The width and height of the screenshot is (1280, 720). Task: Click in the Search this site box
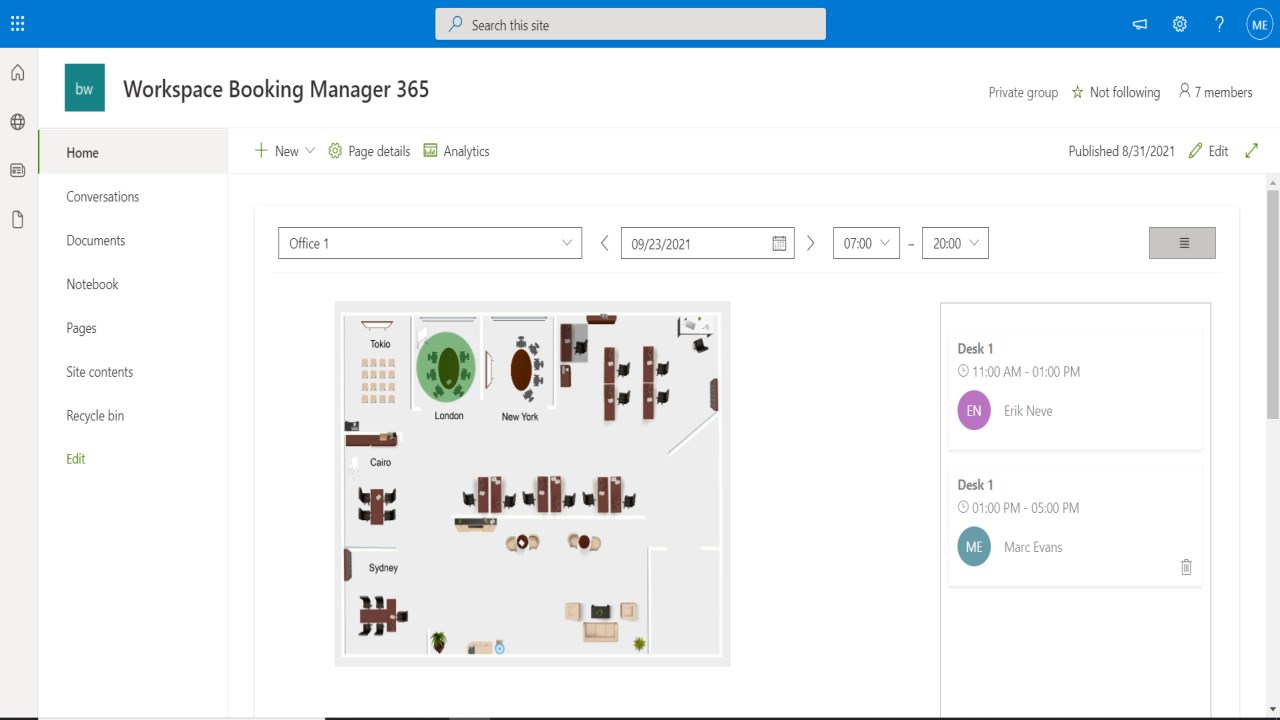coord(630,24)
